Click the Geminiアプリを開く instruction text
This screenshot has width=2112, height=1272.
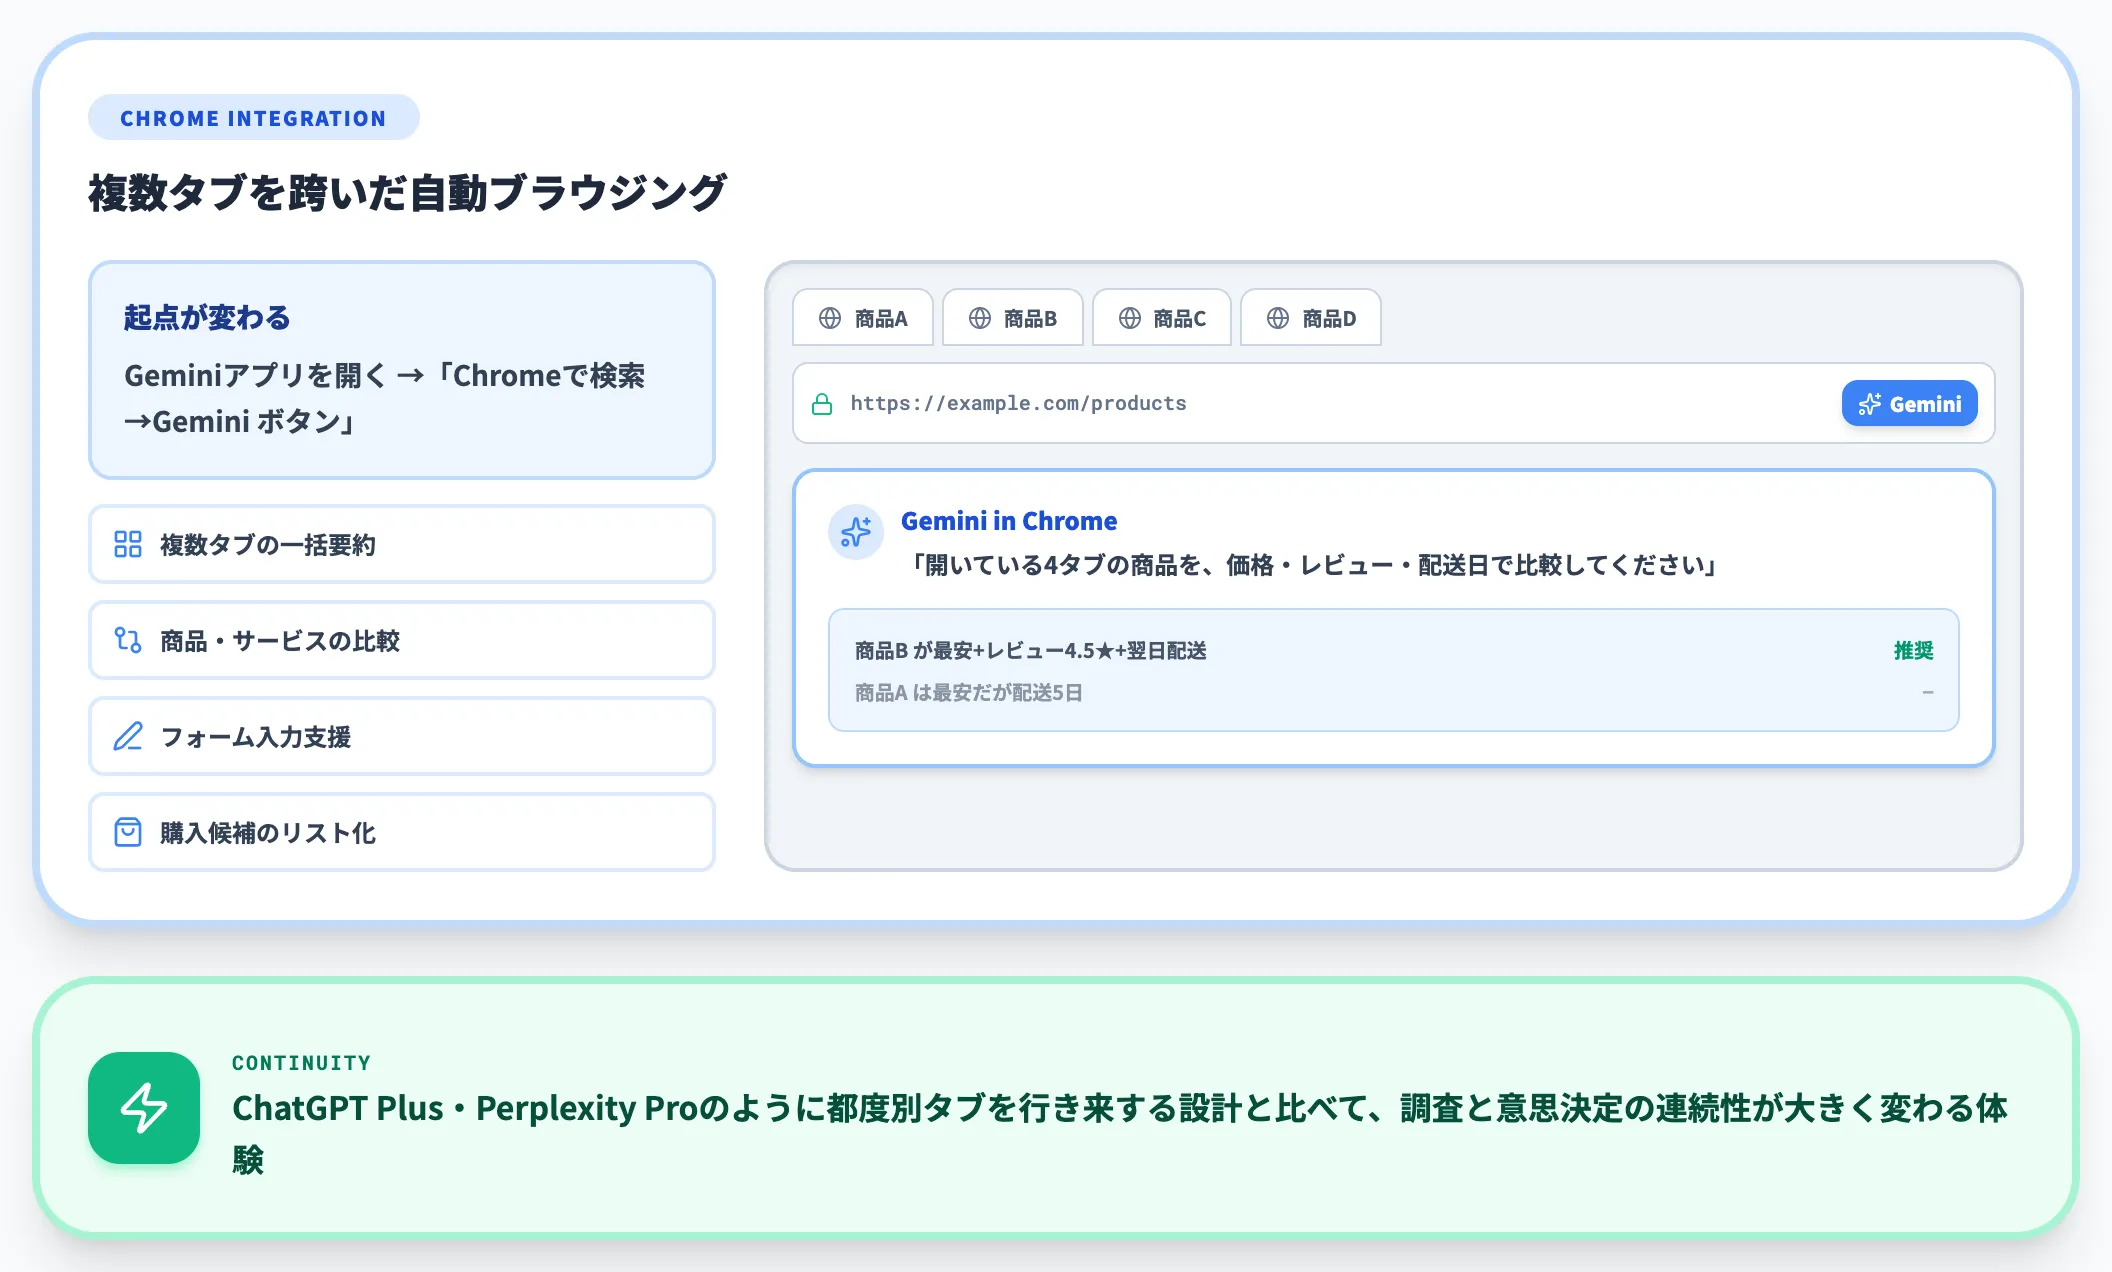(x=385, y=398)
